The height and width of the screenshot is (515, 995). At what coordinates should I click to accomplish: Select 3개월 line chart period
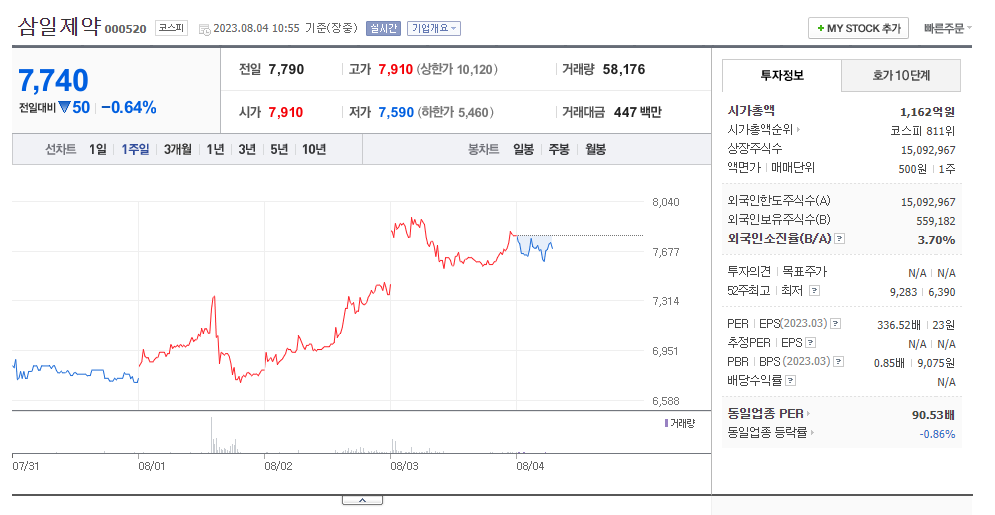pyautogui.click(x=178, y=149)
